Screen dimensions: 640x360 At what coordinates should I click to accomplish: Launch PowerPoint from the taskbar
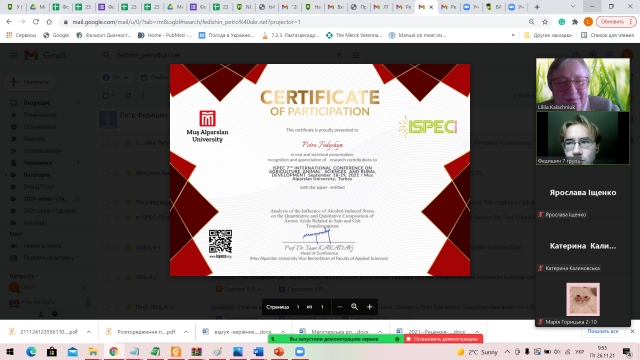[279, 351]
